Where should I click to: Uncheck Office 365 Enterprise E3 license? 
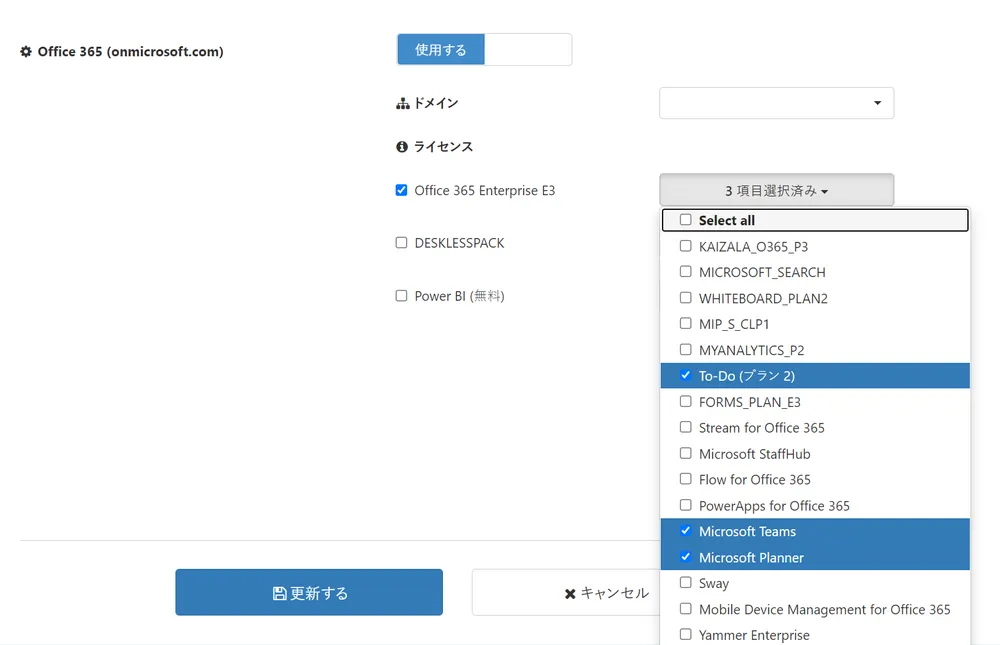pyautogui.click(x=402, y=190)
